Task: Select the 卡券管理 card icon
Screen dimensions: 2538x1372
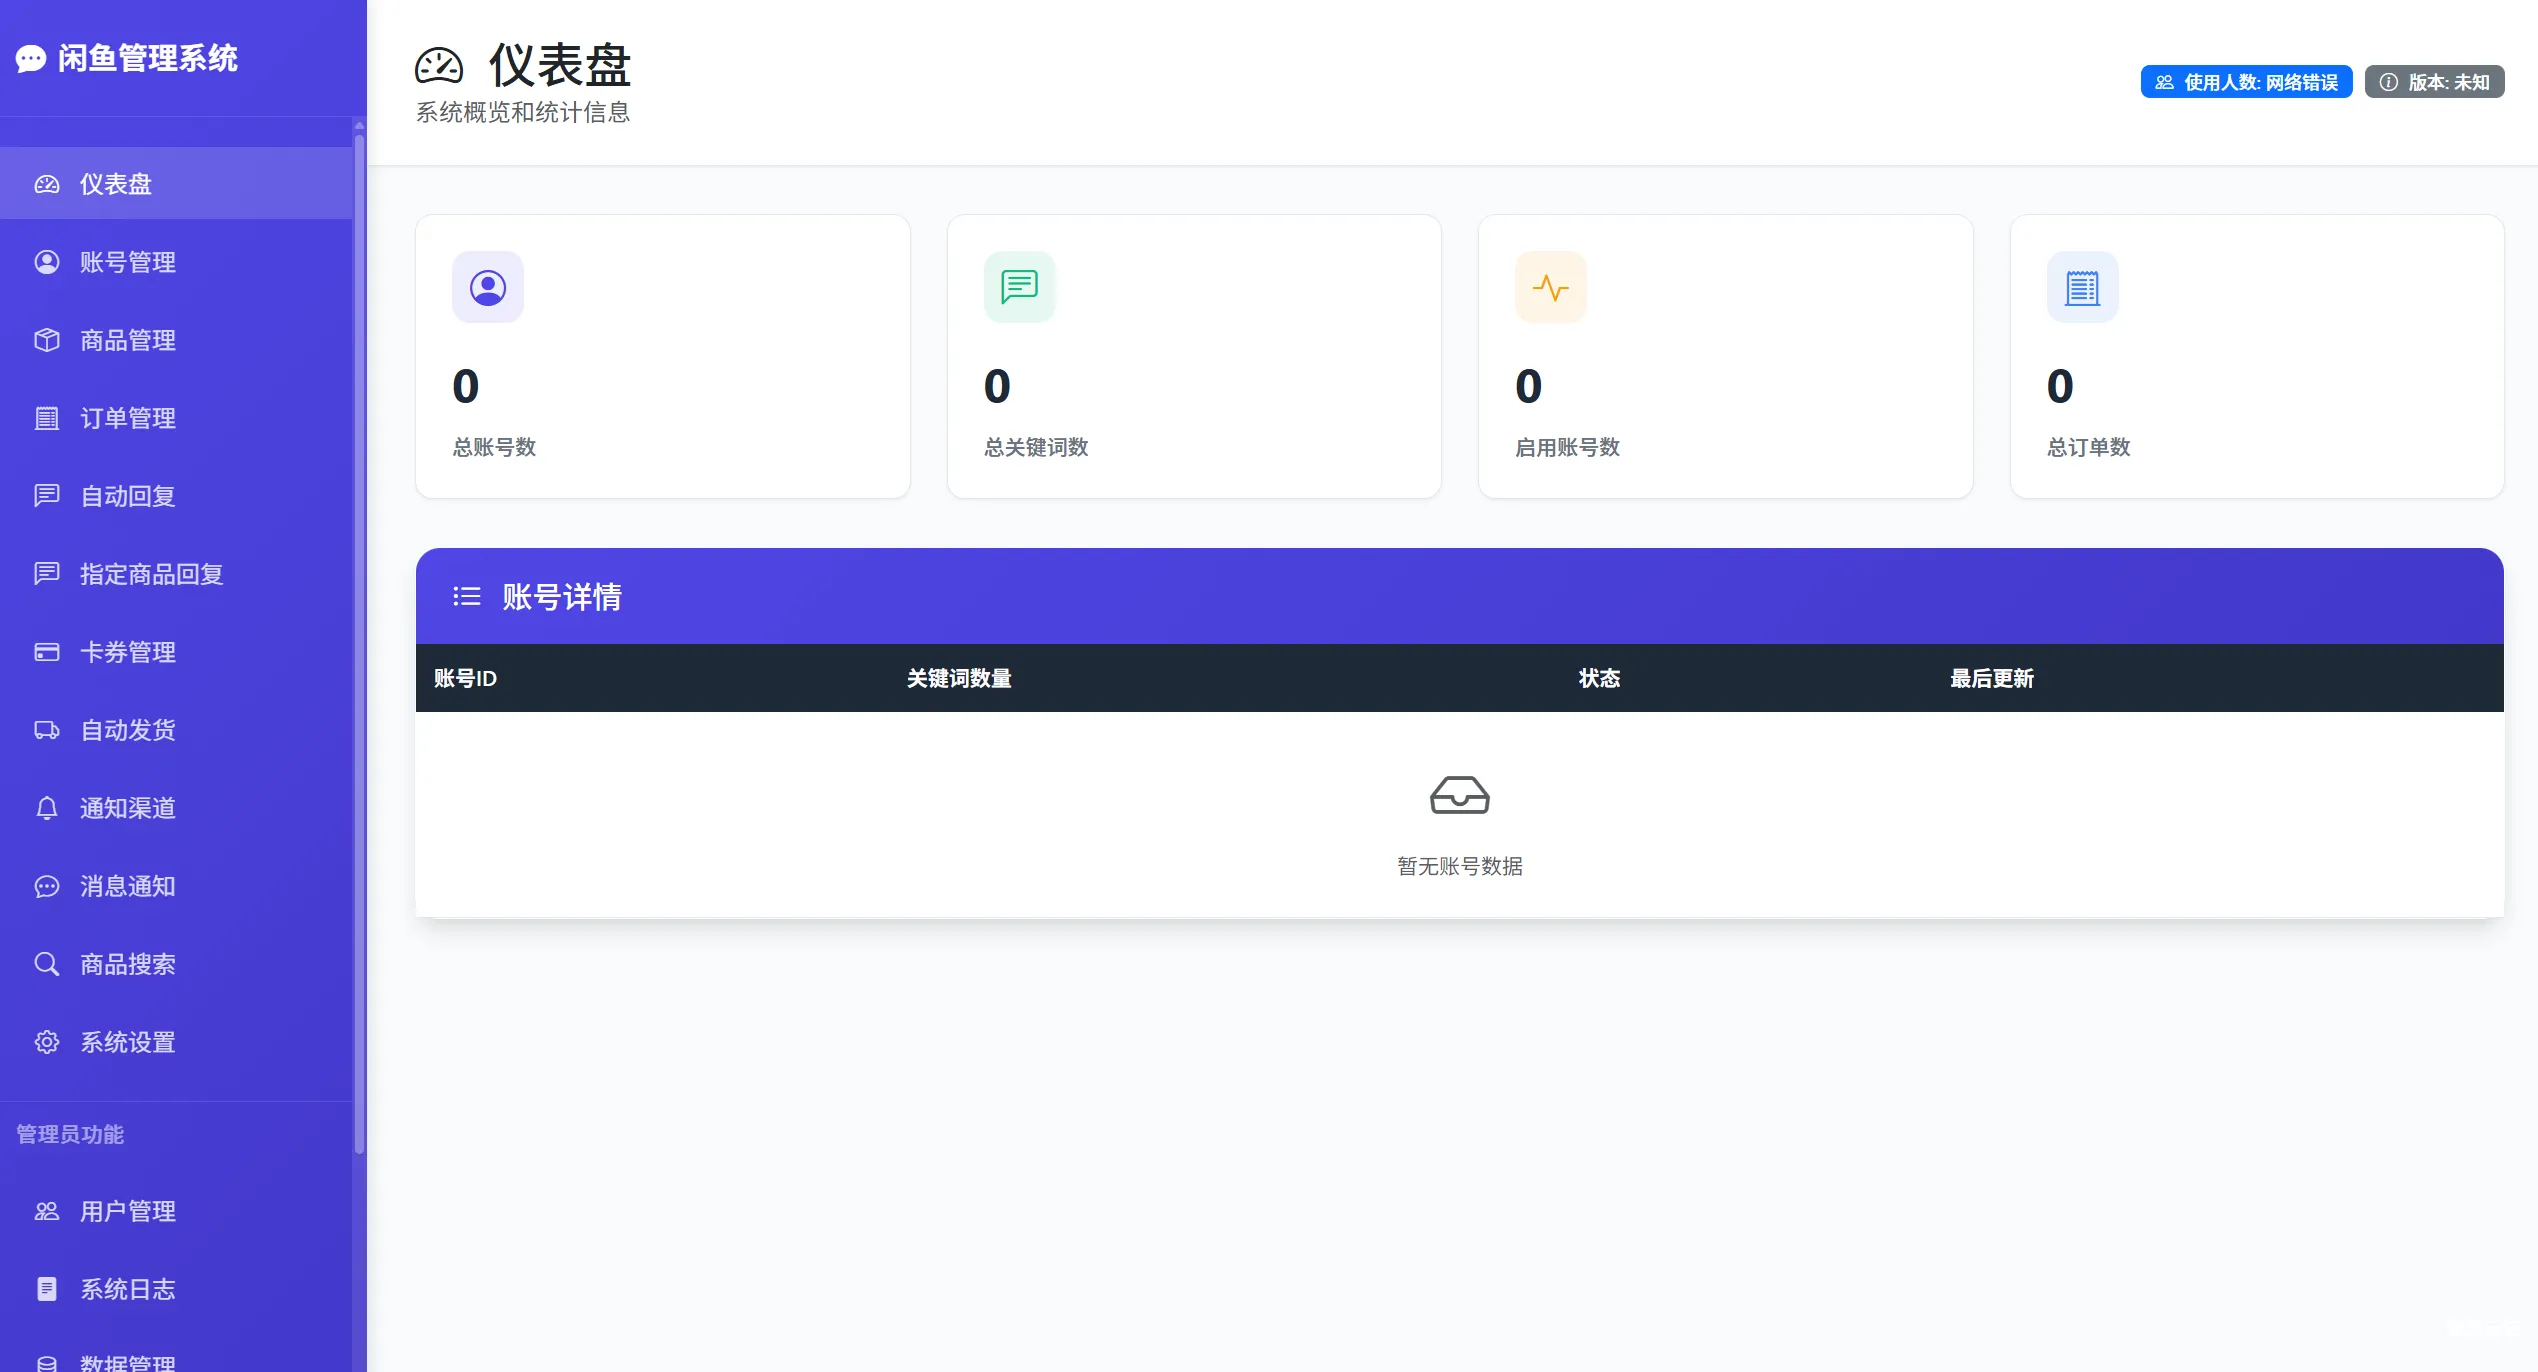Action: pyautogui.click(x=47, y=652)
